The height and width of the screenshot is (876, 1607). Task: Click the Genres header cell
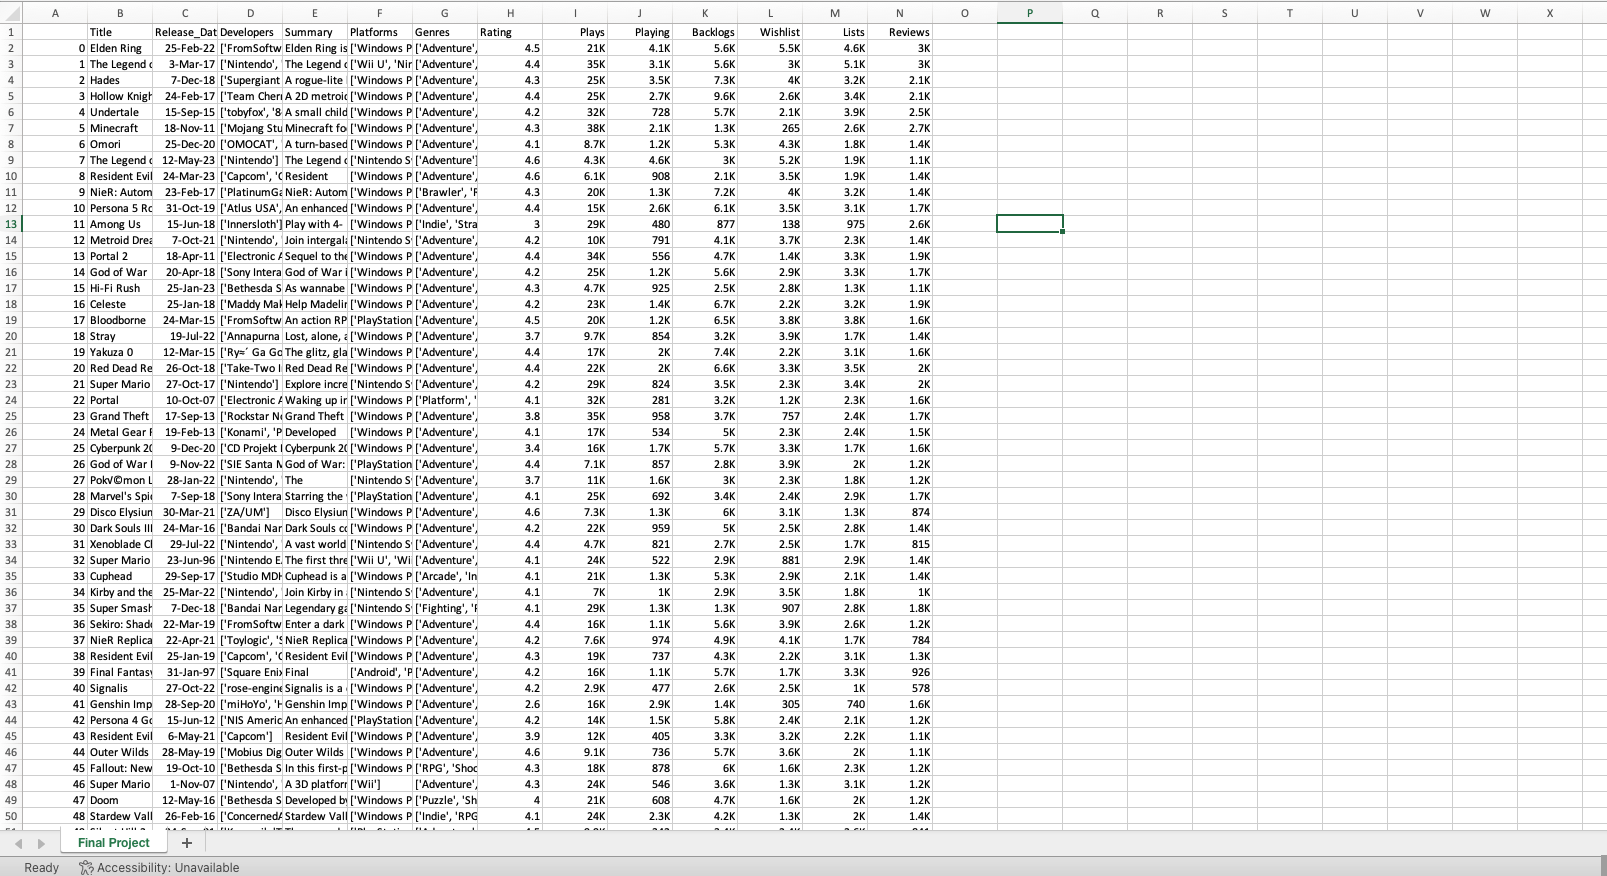(x=445, y=32)
